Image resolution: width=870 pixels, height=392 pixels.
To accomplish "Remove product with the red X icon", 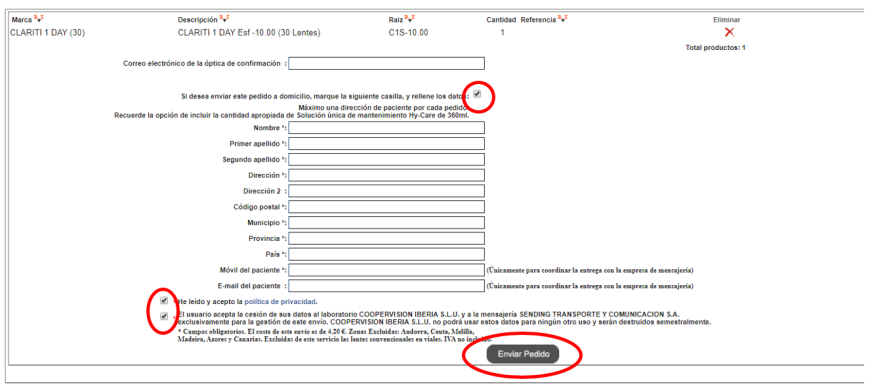I will coord(729,32).
